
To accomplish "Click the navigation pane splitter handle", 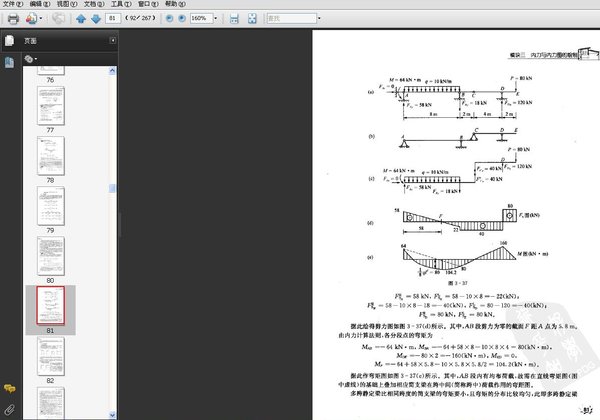I will click(119, 225).
